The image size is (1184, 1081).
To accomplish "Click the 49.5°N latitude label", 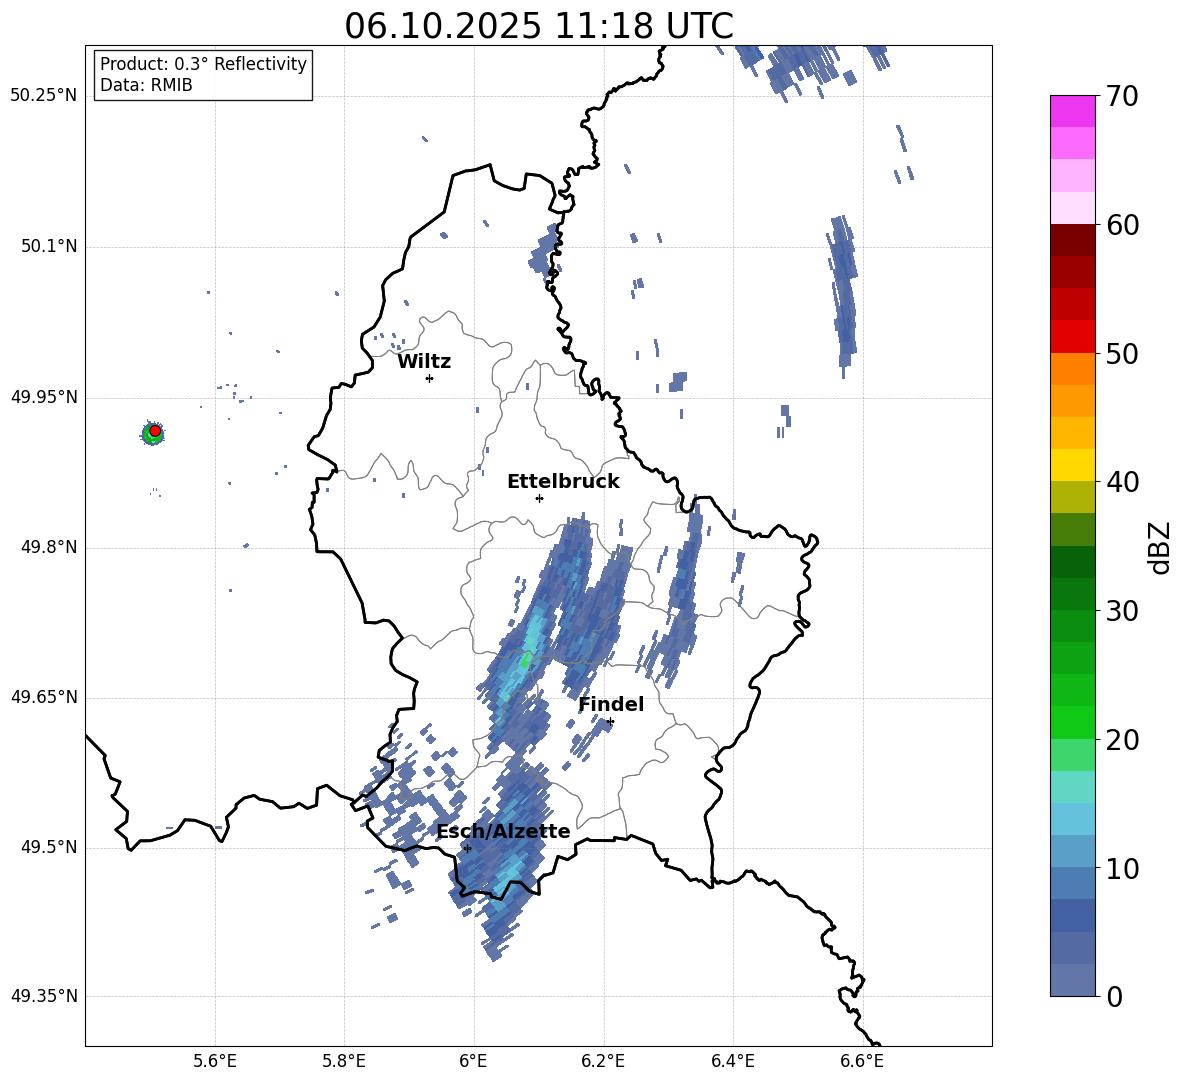I will pyautogui.click(x=50, y=847).
